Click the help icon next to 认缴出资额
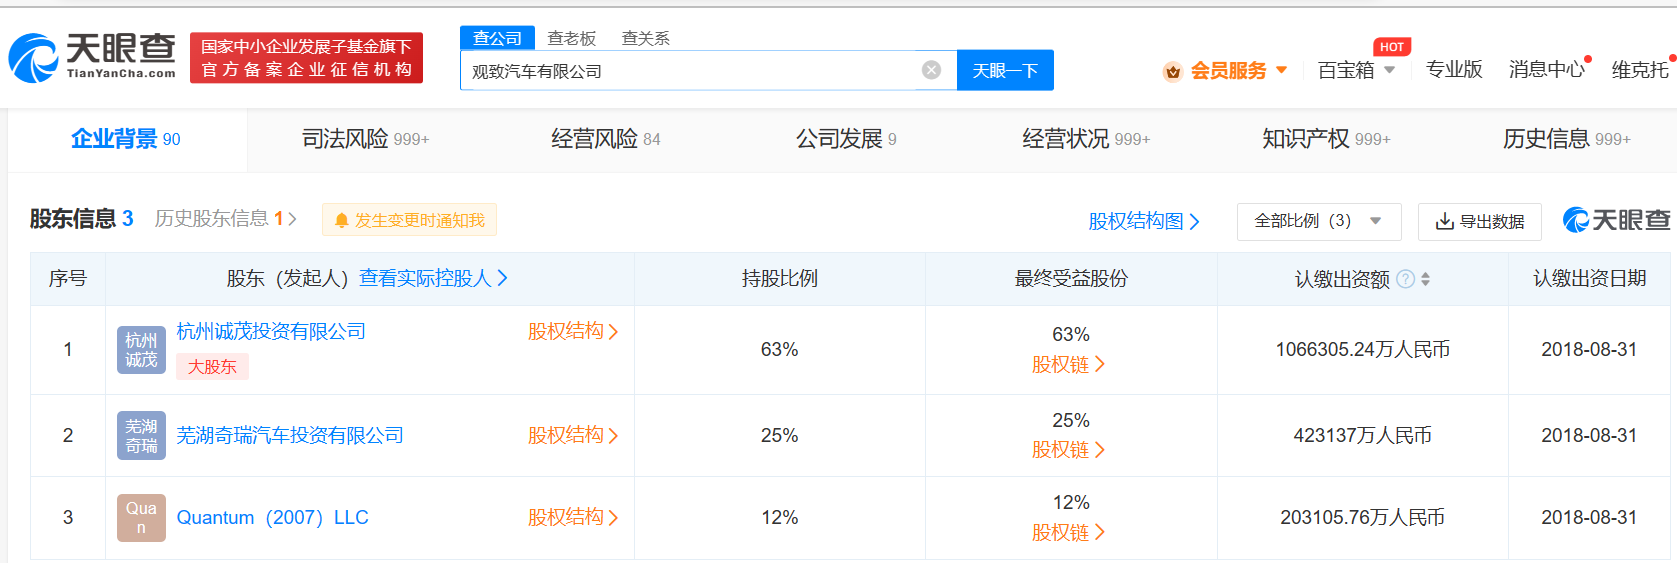This screenshot has width=1677, height=563. click(1405, 279)
